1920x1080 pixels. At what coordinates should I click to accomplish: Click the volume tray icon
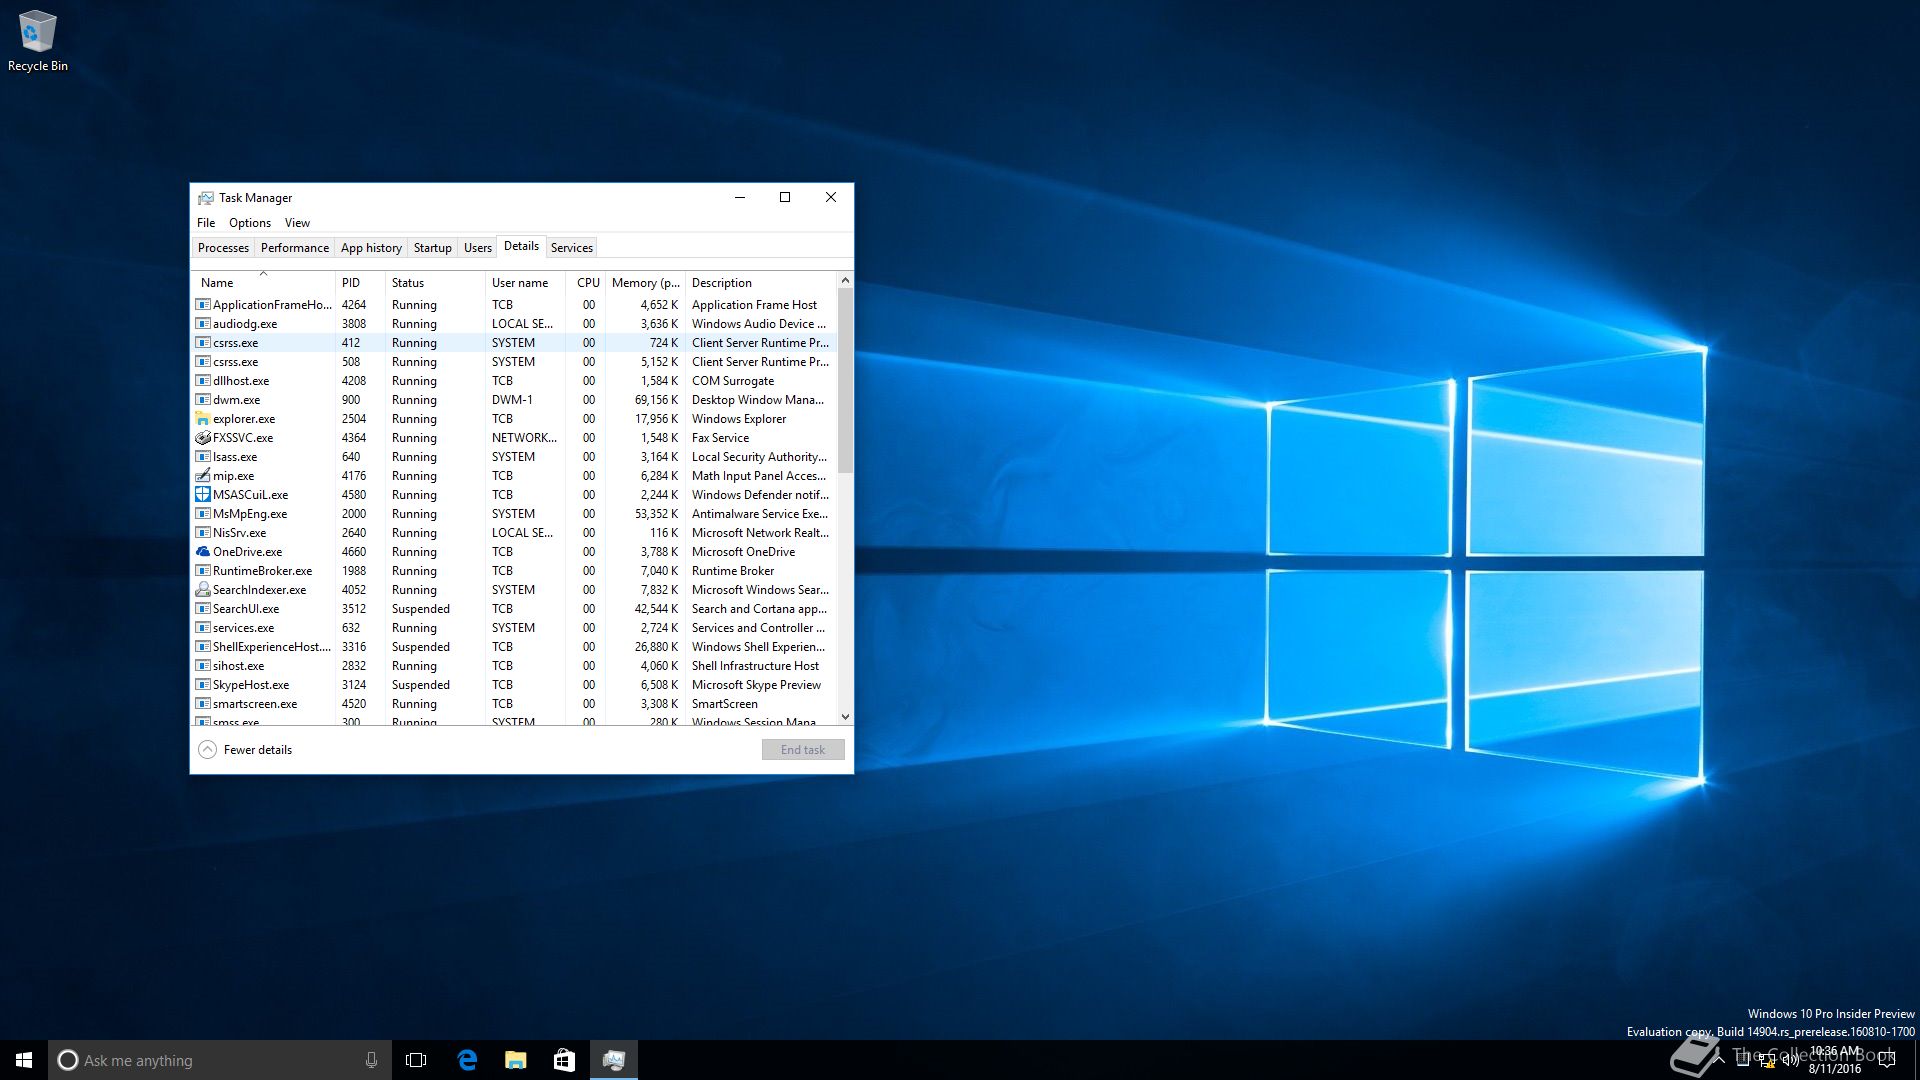point(1790,1060)
